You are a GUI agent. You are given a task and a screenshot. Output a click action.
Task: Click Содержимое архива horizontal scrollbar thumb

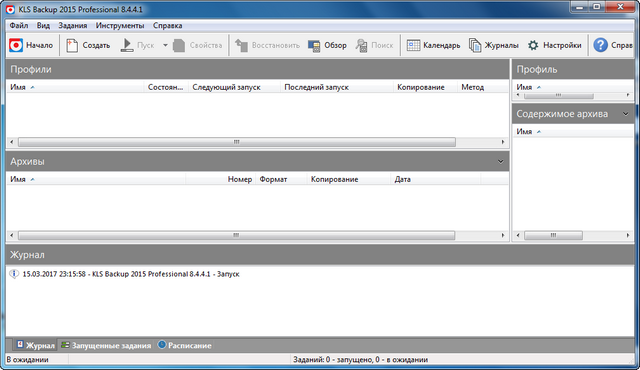(x=553, y=235)
